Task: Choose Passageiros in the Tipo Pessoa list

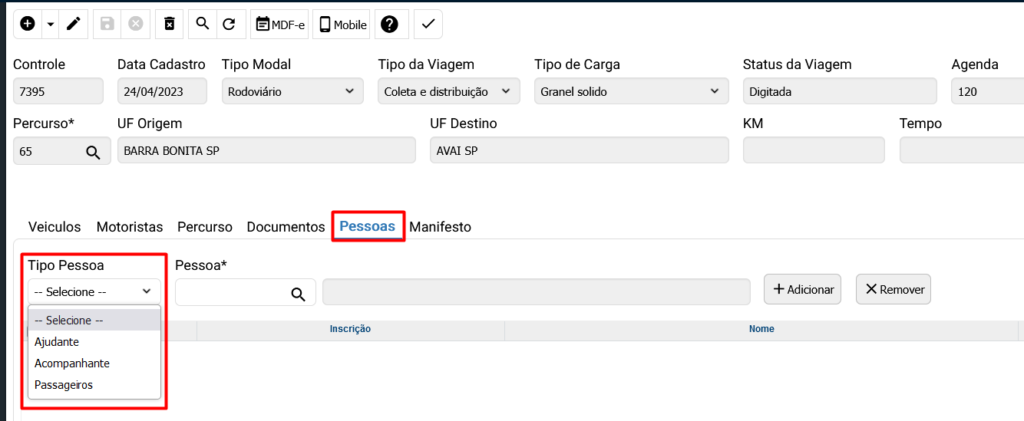Action: [x=63, y=384]
